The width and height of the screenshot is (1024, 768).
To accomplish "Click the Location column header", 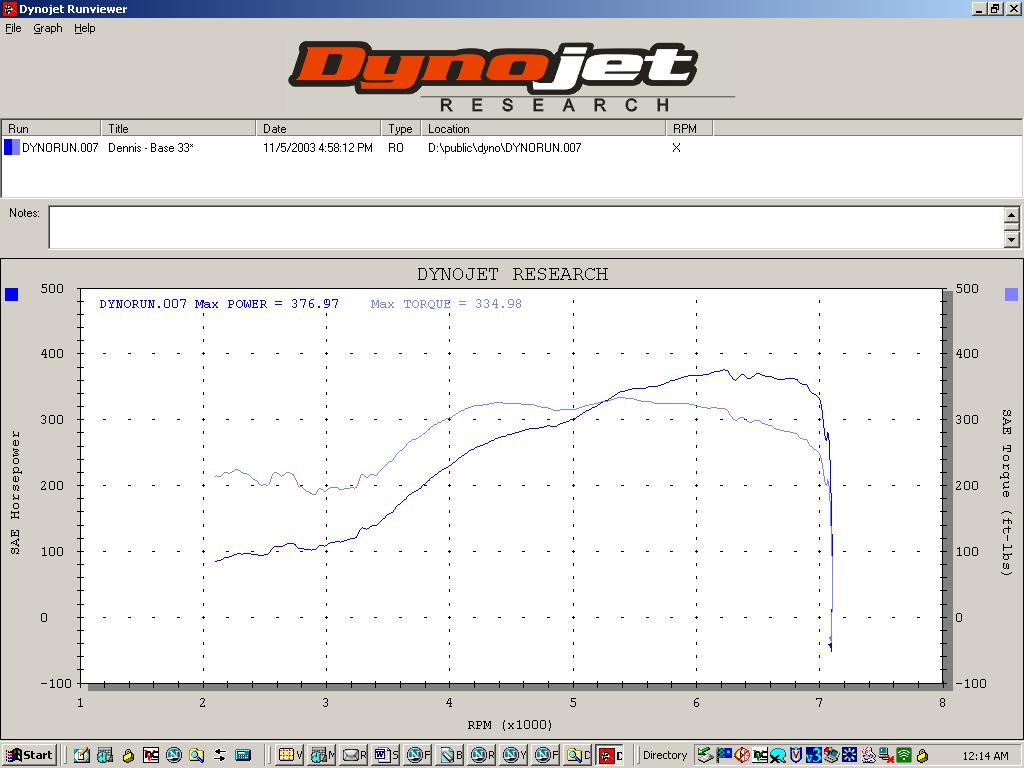I will tap(543, 128).
